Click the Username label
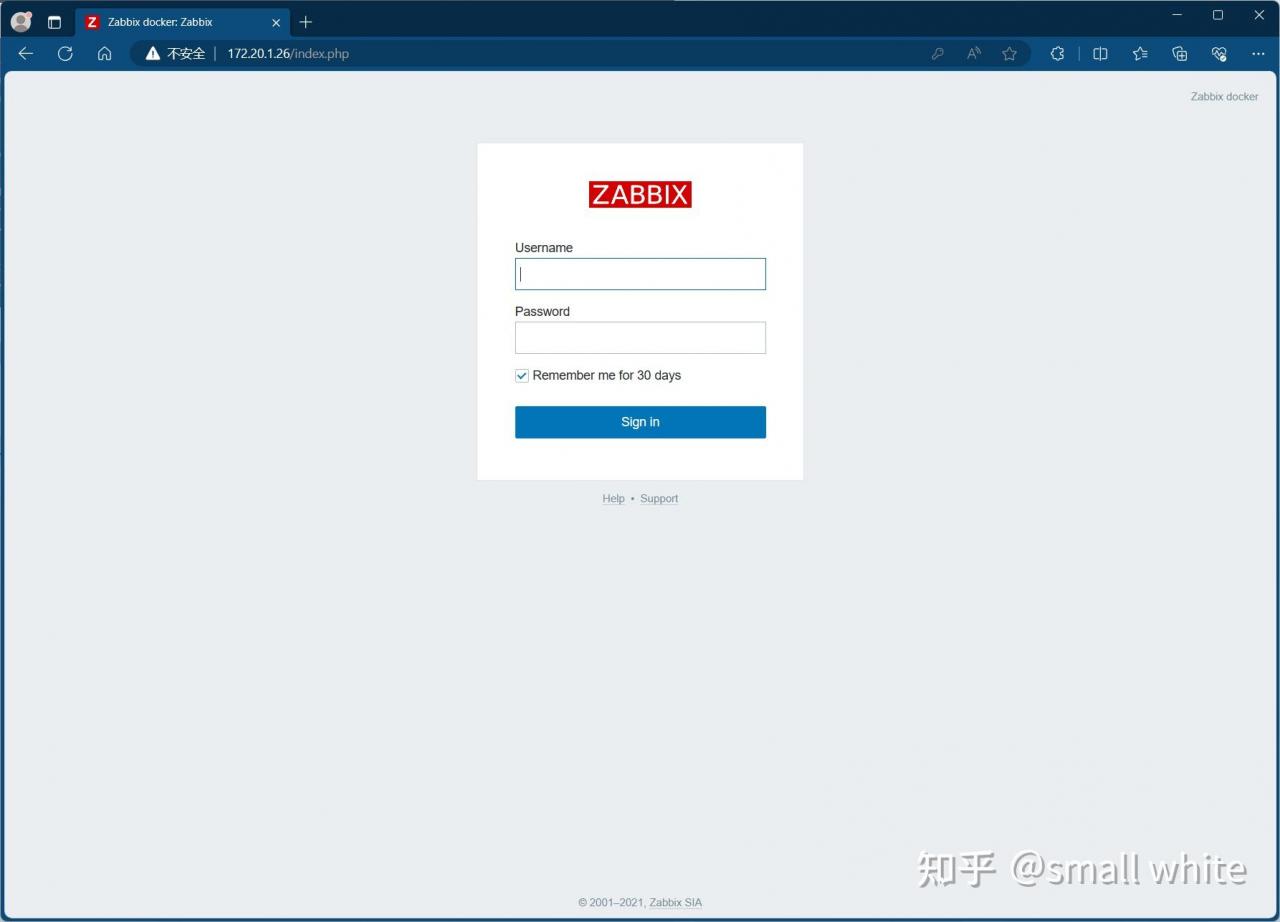Screen dimensions: 1280x922 click(x=544, y=248)
